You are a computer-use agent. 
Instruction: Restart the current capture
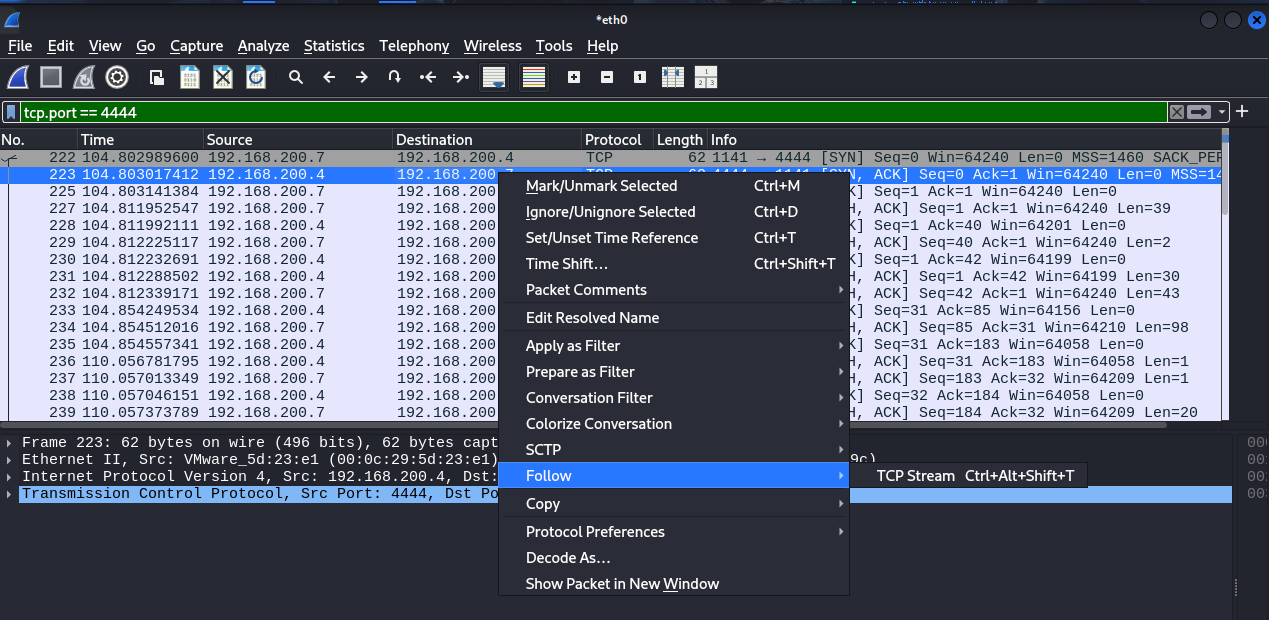click(x=84, y=77)
